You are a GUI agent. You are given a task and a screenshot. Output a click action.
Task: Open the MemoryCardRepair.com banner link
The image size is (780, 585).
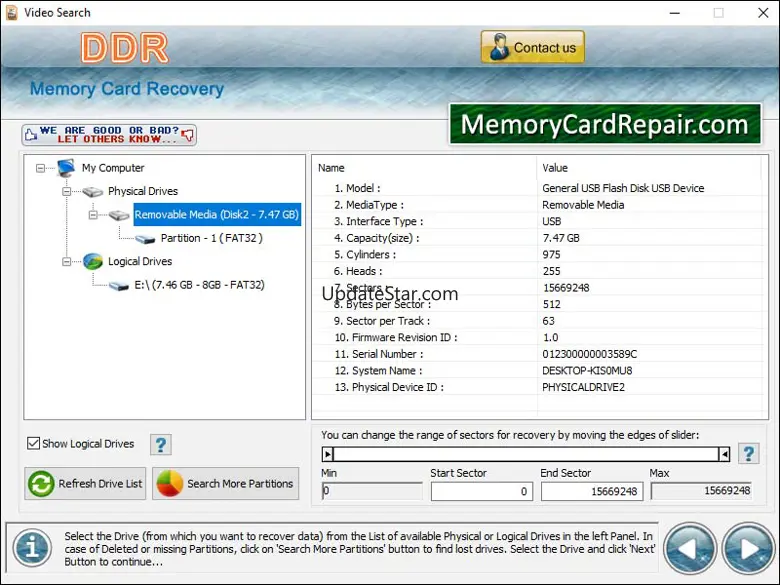[x=605, y=124]
